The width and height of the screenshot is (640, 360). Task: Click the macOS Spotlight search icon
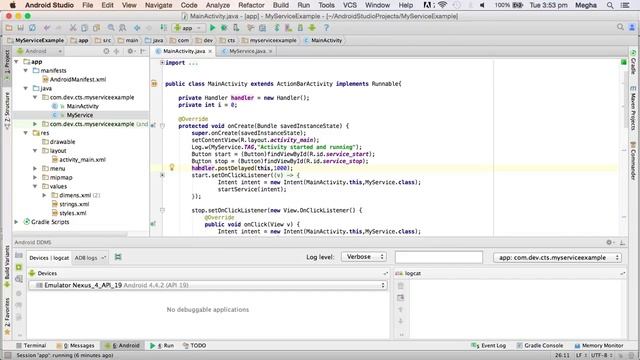point(610,5)
